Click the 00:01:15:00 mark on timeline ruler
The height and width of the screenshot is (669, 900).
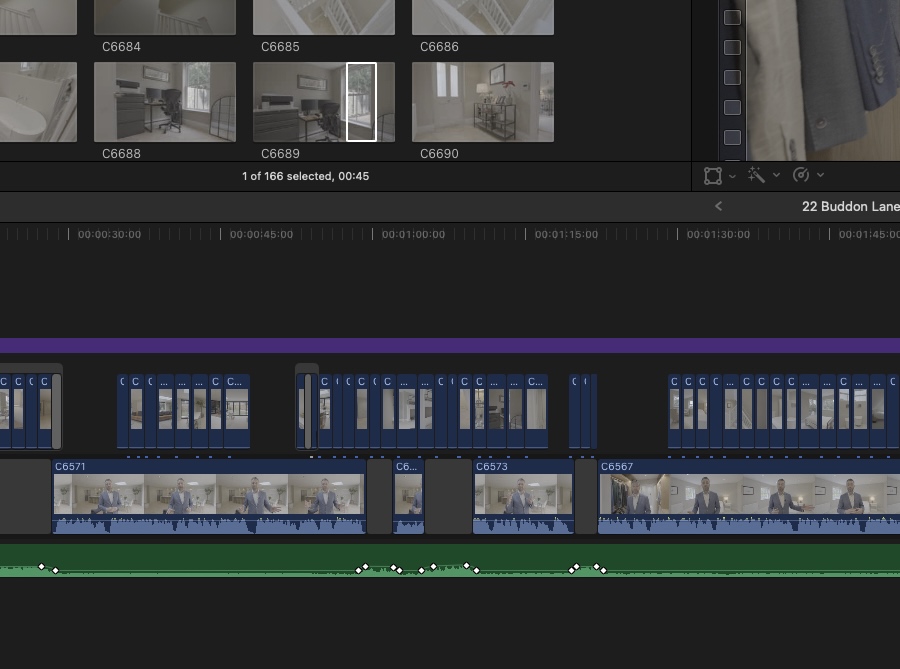[566, 234]
